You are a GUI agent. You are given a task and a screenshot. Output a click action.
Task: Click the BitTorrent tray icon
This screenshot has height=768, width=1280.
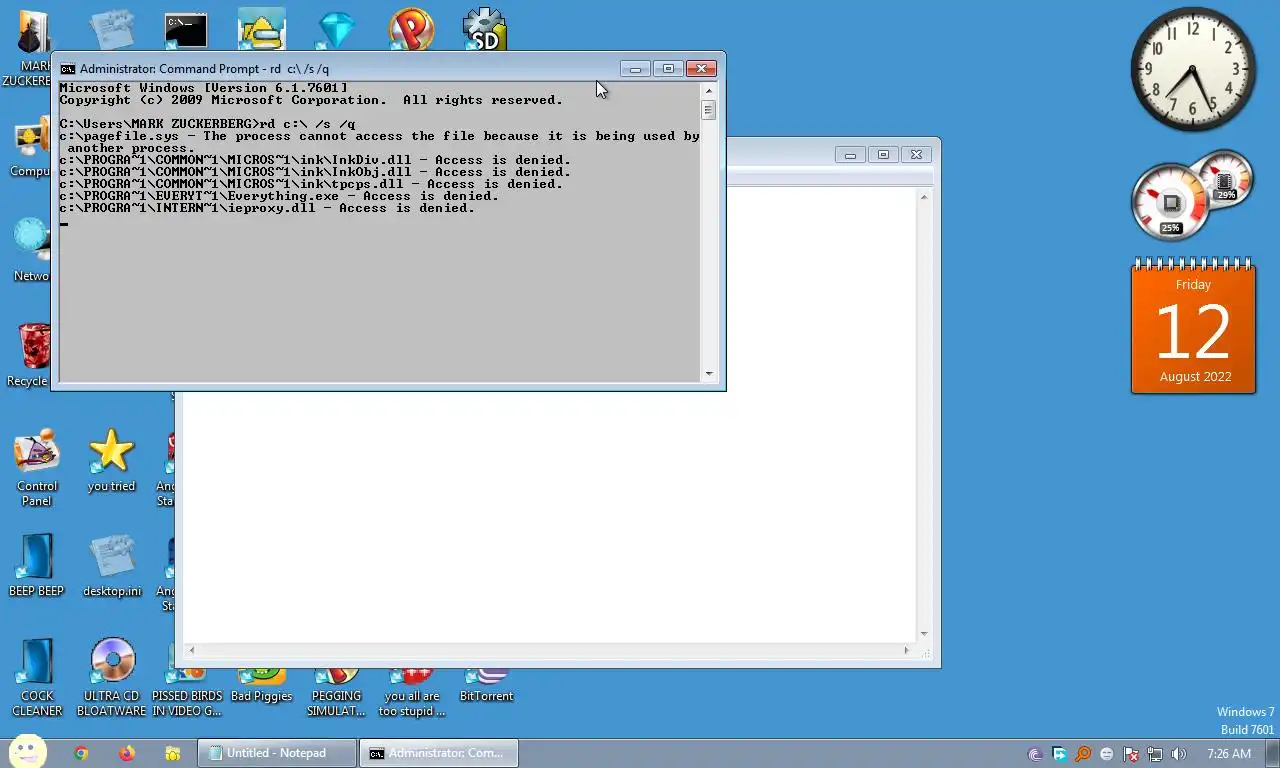(1035, 754)
